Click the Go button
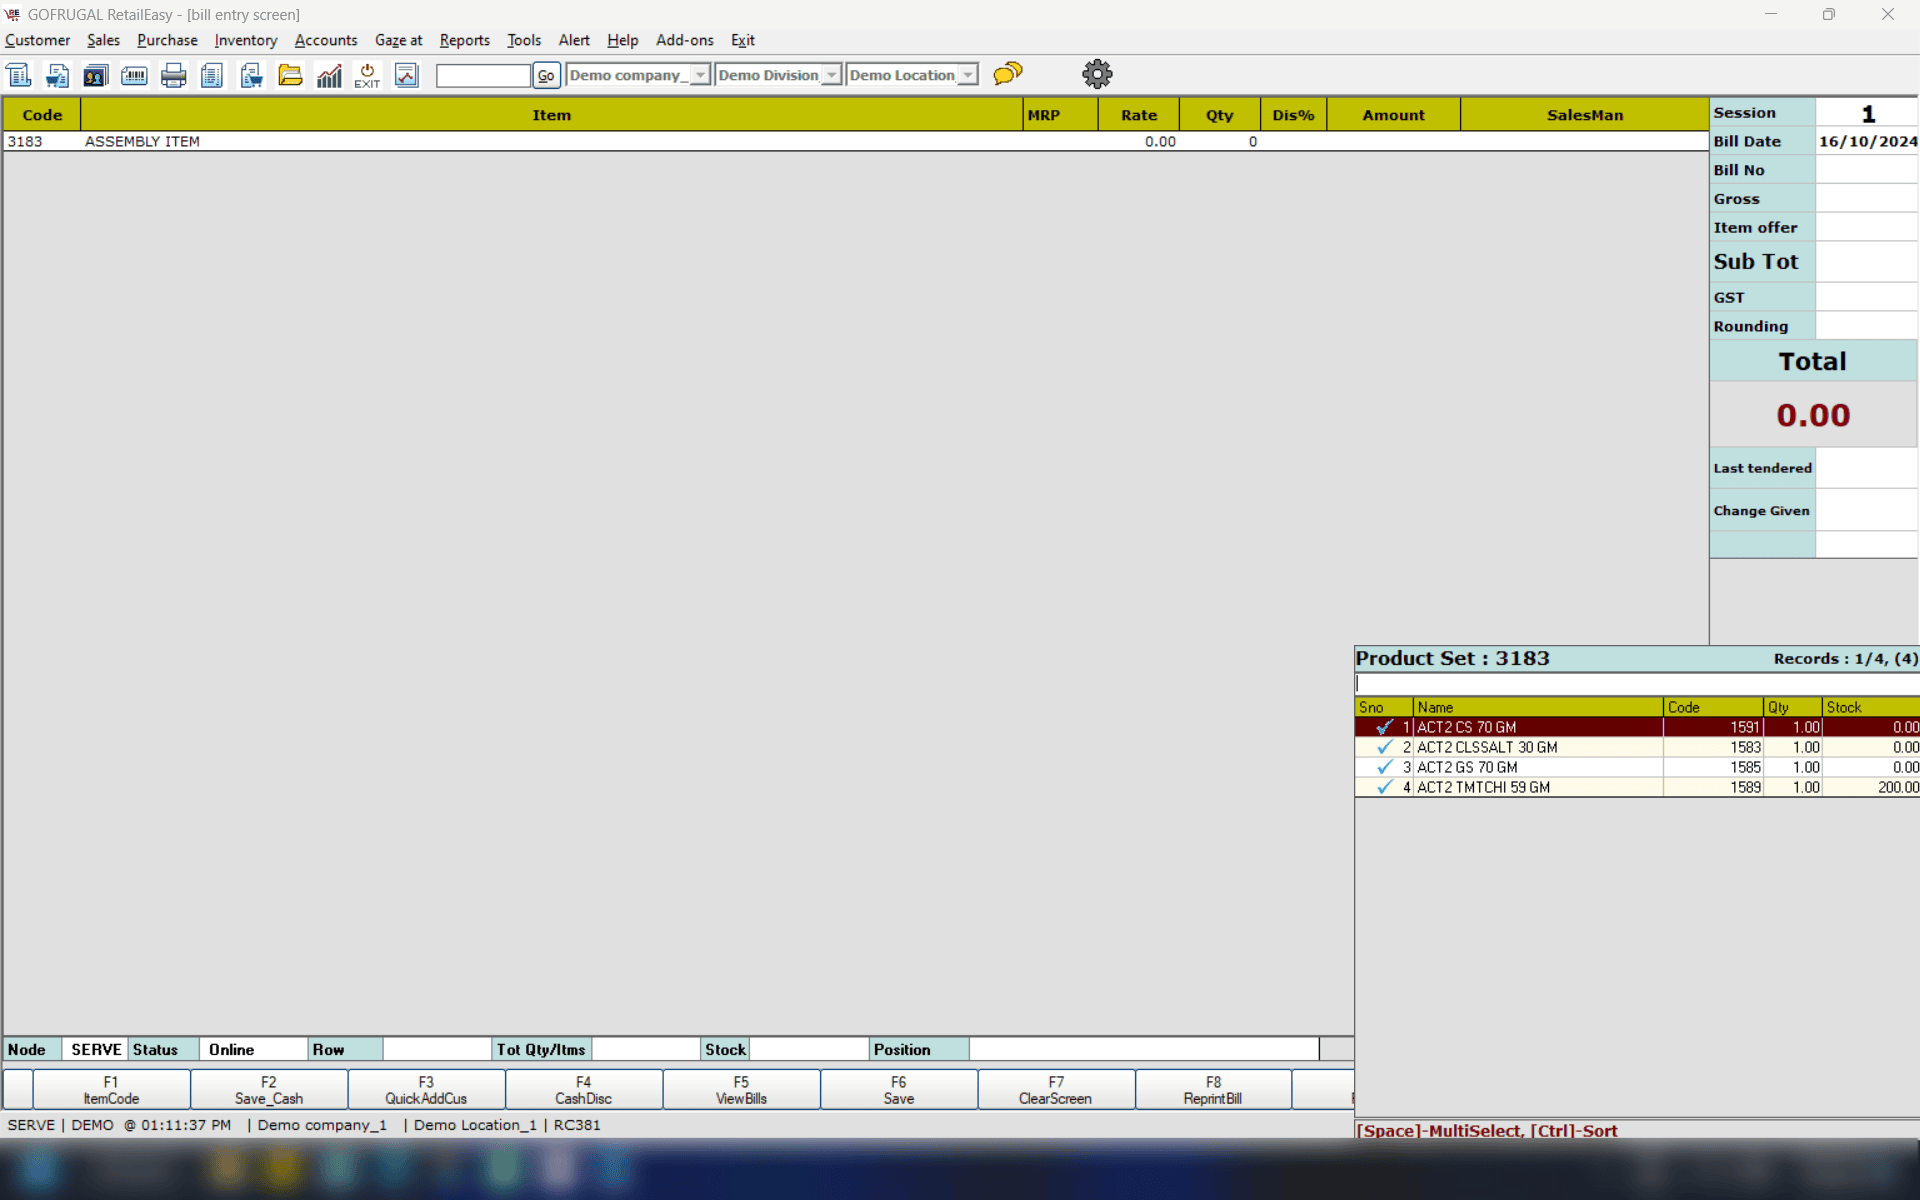This screenshot has height=1200, width=1920. (546, 75)
